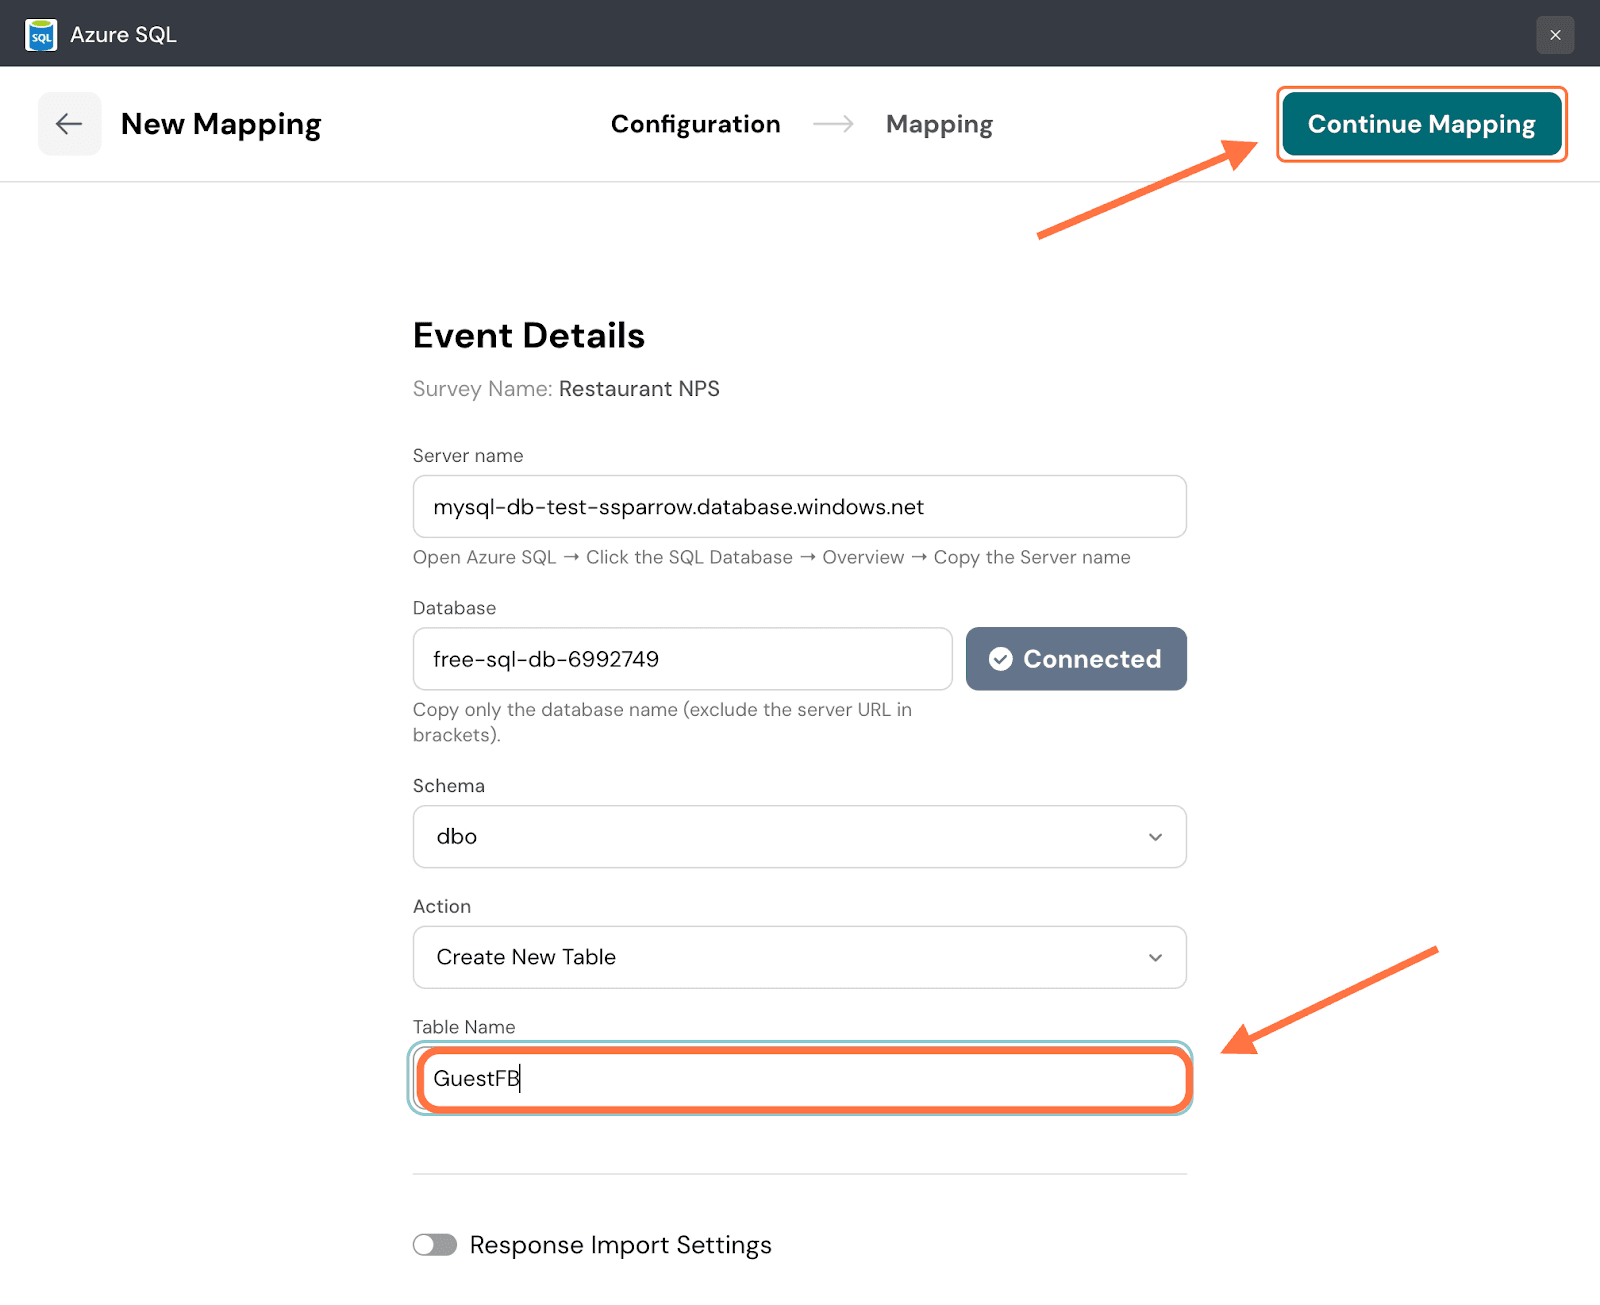The width and height of the screenshot is (1600, 1305).
Task: Close the Azure SQL dialog
Action: pos(1555,35)
